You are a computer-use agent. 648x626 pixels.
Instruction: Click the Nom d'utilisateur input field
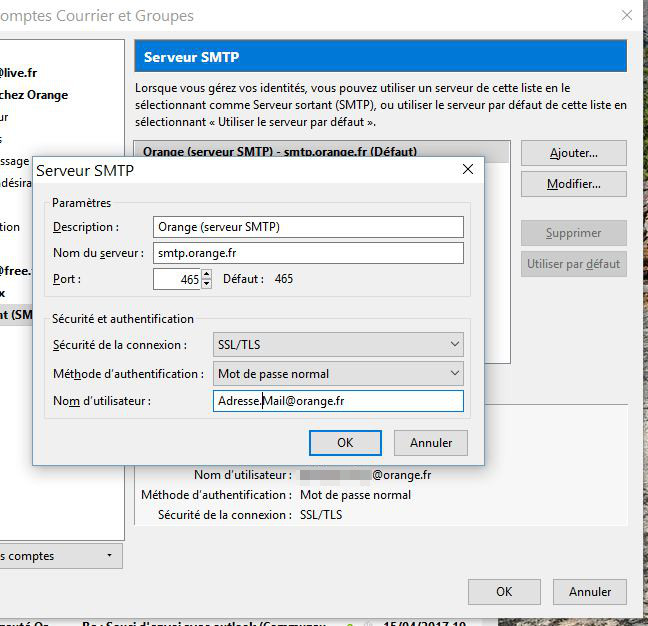pos(338,401)
